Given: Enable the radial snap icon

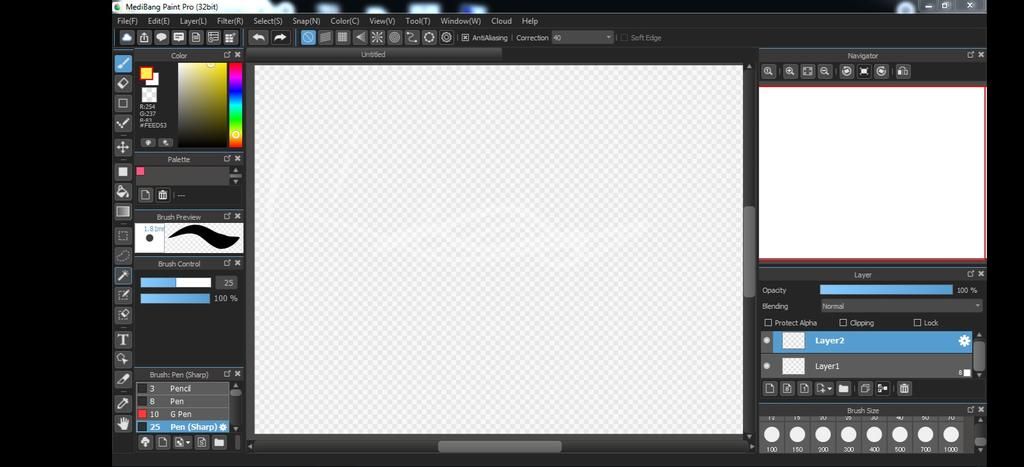Looking at the screenshot, I should tap(377, 37).
